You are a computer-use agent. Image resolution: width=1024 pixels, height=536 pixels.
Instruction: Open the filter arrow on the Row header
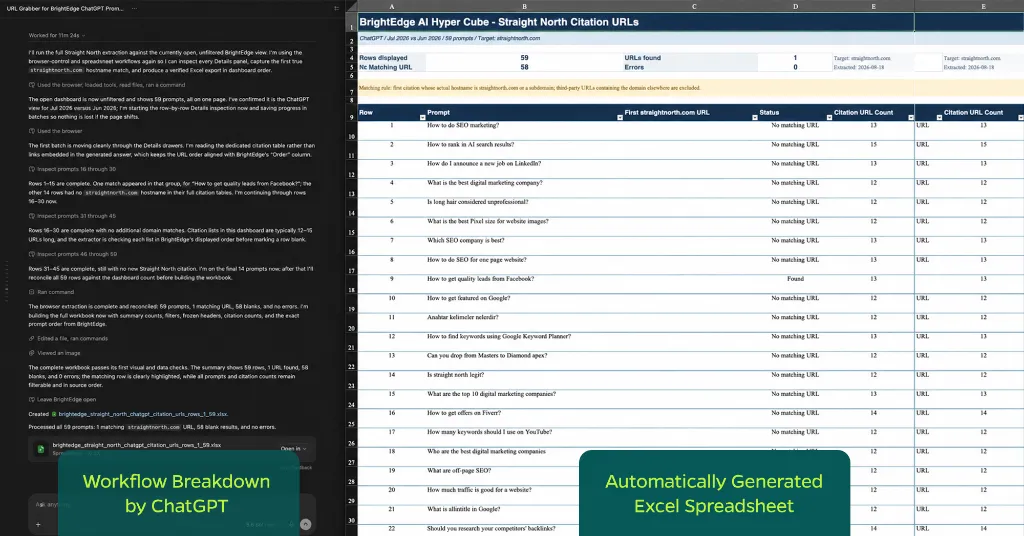tap(422, 118)
